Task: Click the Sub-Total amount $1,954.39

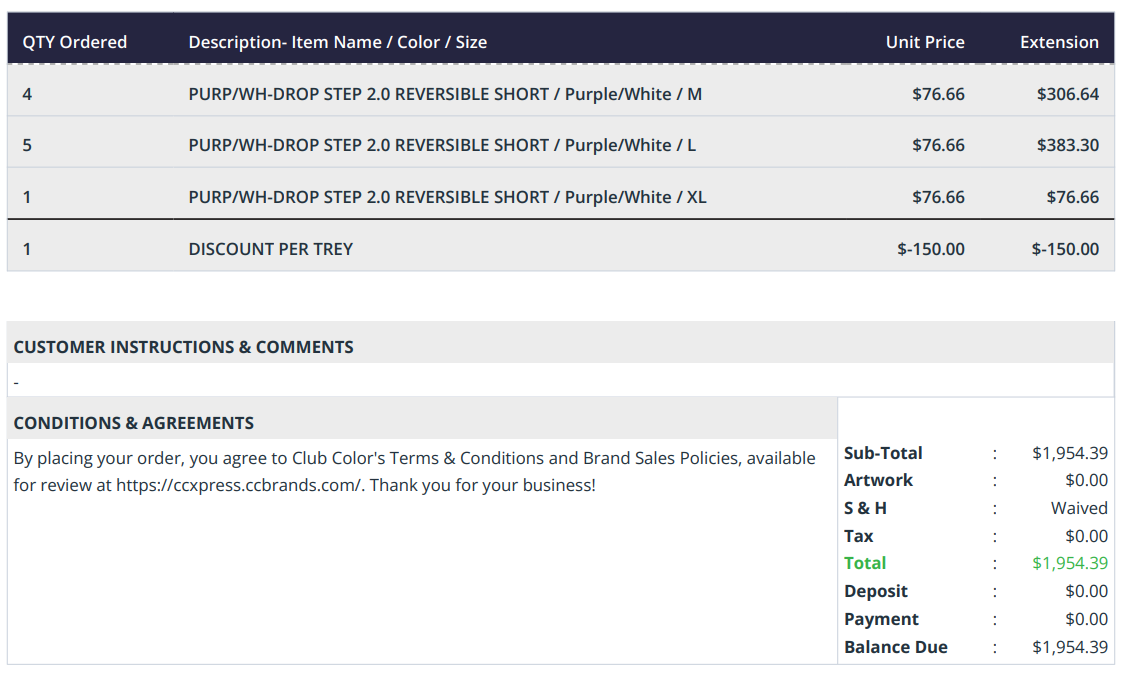Action: (1070, 453)
